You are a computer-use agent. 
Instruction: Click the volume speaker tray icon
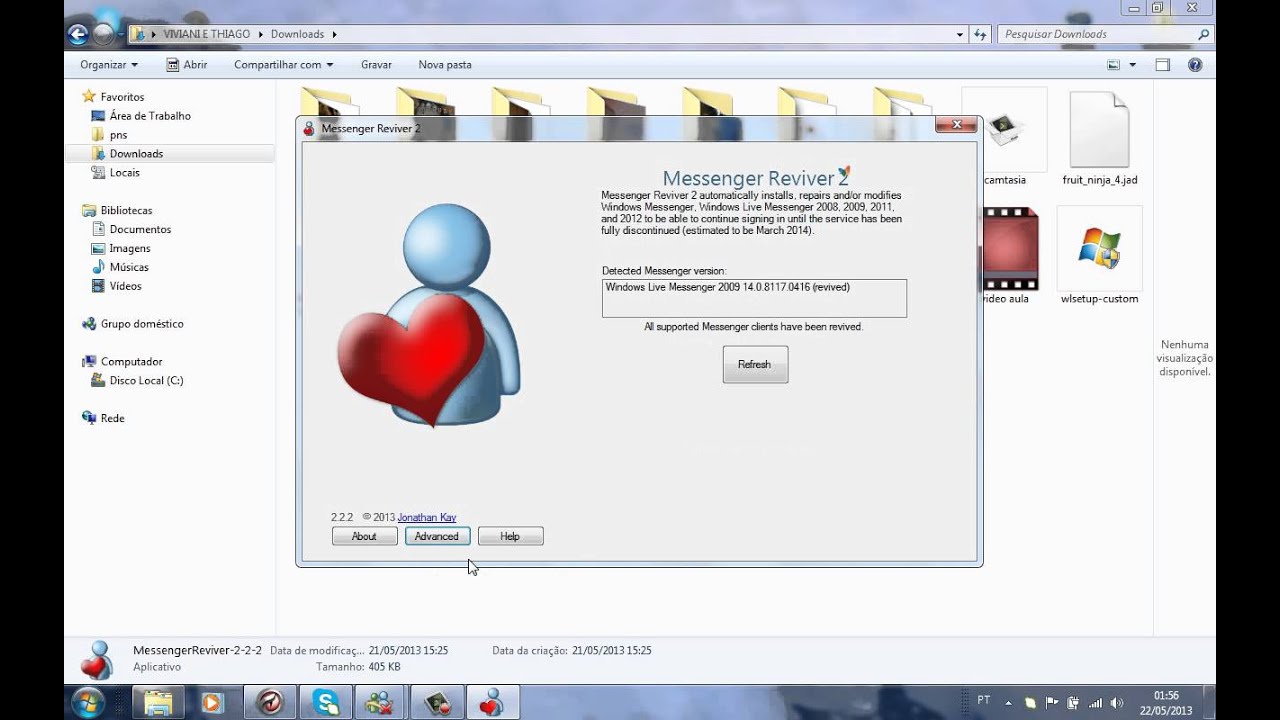pyautogui.click(x=1116, y=702)
